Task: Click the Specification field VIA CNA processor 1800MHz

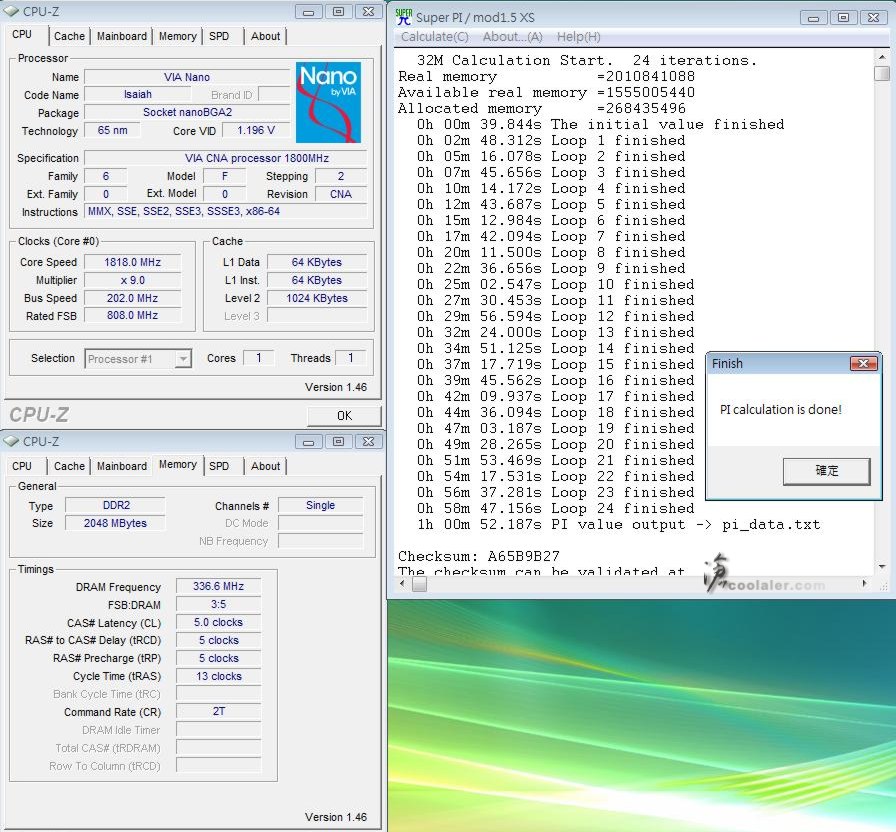Action: pos(225,158)
